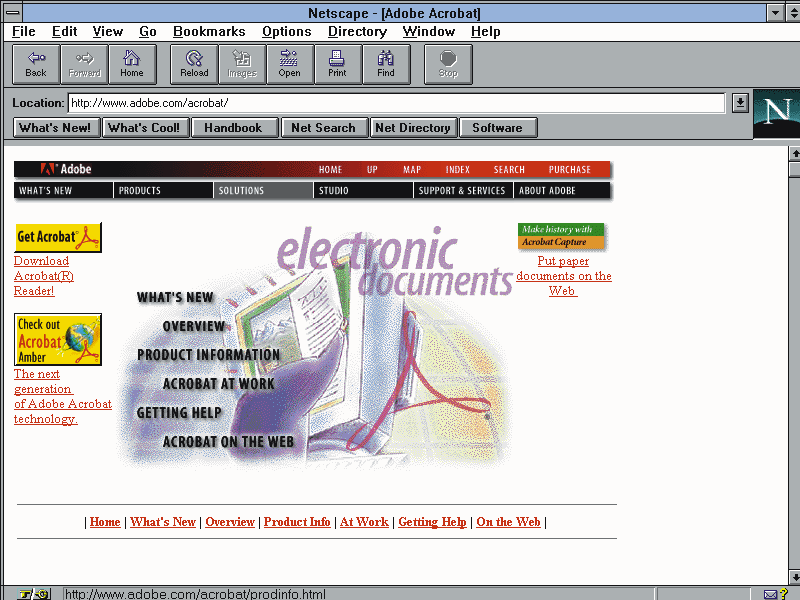Open the Go menu

point(147,32)
